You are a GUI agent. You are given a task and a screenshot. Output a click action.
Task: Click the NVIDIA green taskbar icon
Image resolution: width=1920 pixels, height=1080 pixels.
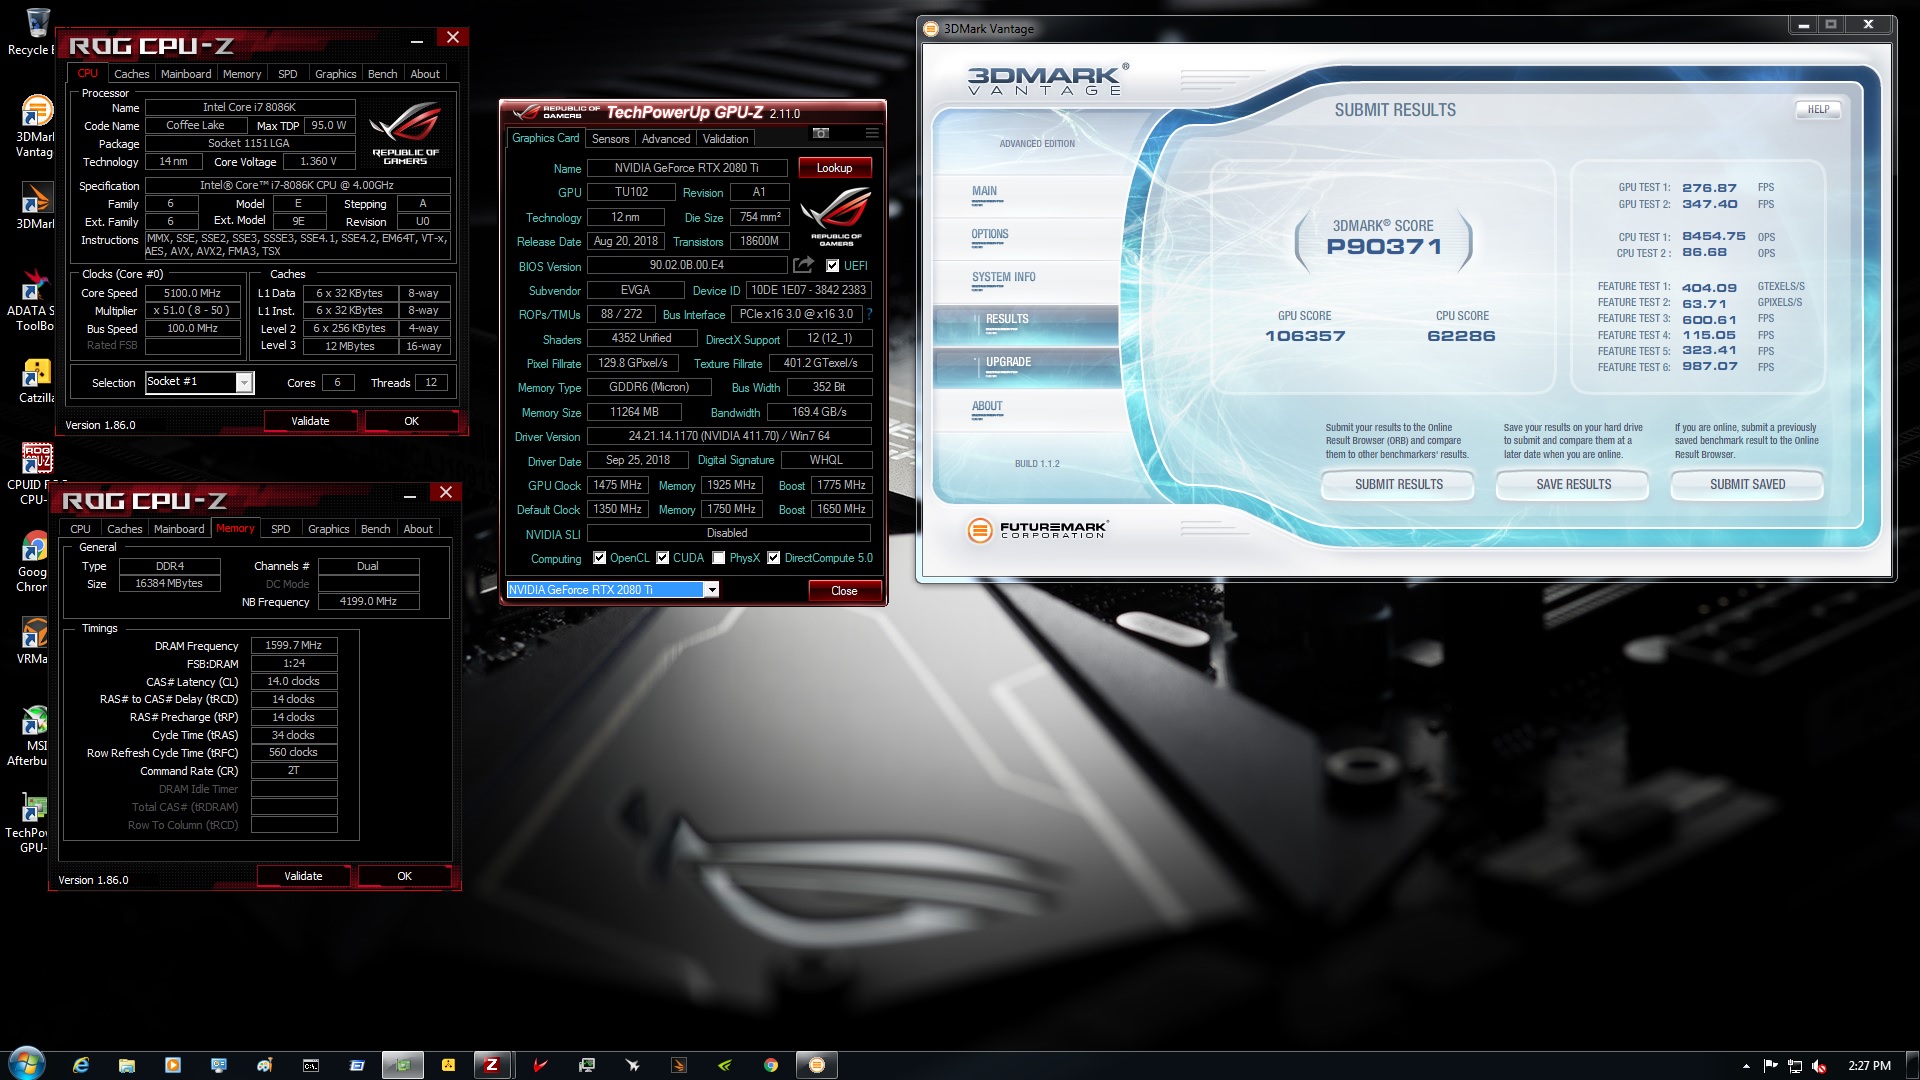point(725,1065)
